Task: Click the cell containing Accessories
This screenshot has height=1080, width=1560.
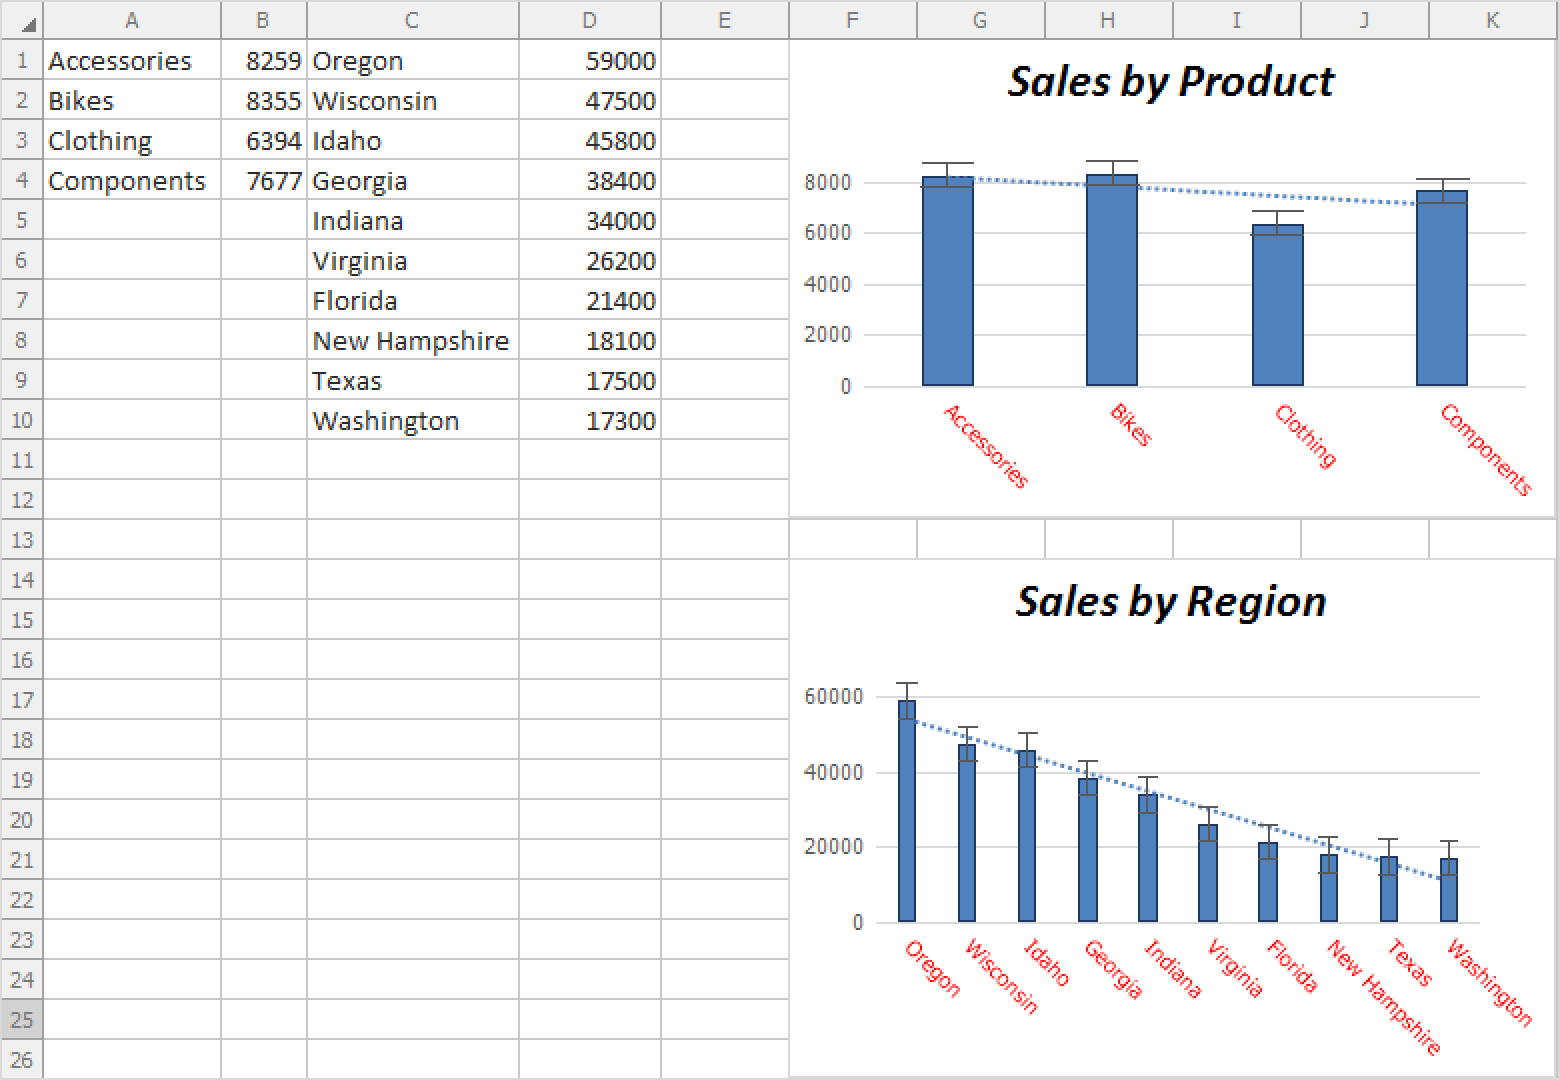Action: [120, 61]
